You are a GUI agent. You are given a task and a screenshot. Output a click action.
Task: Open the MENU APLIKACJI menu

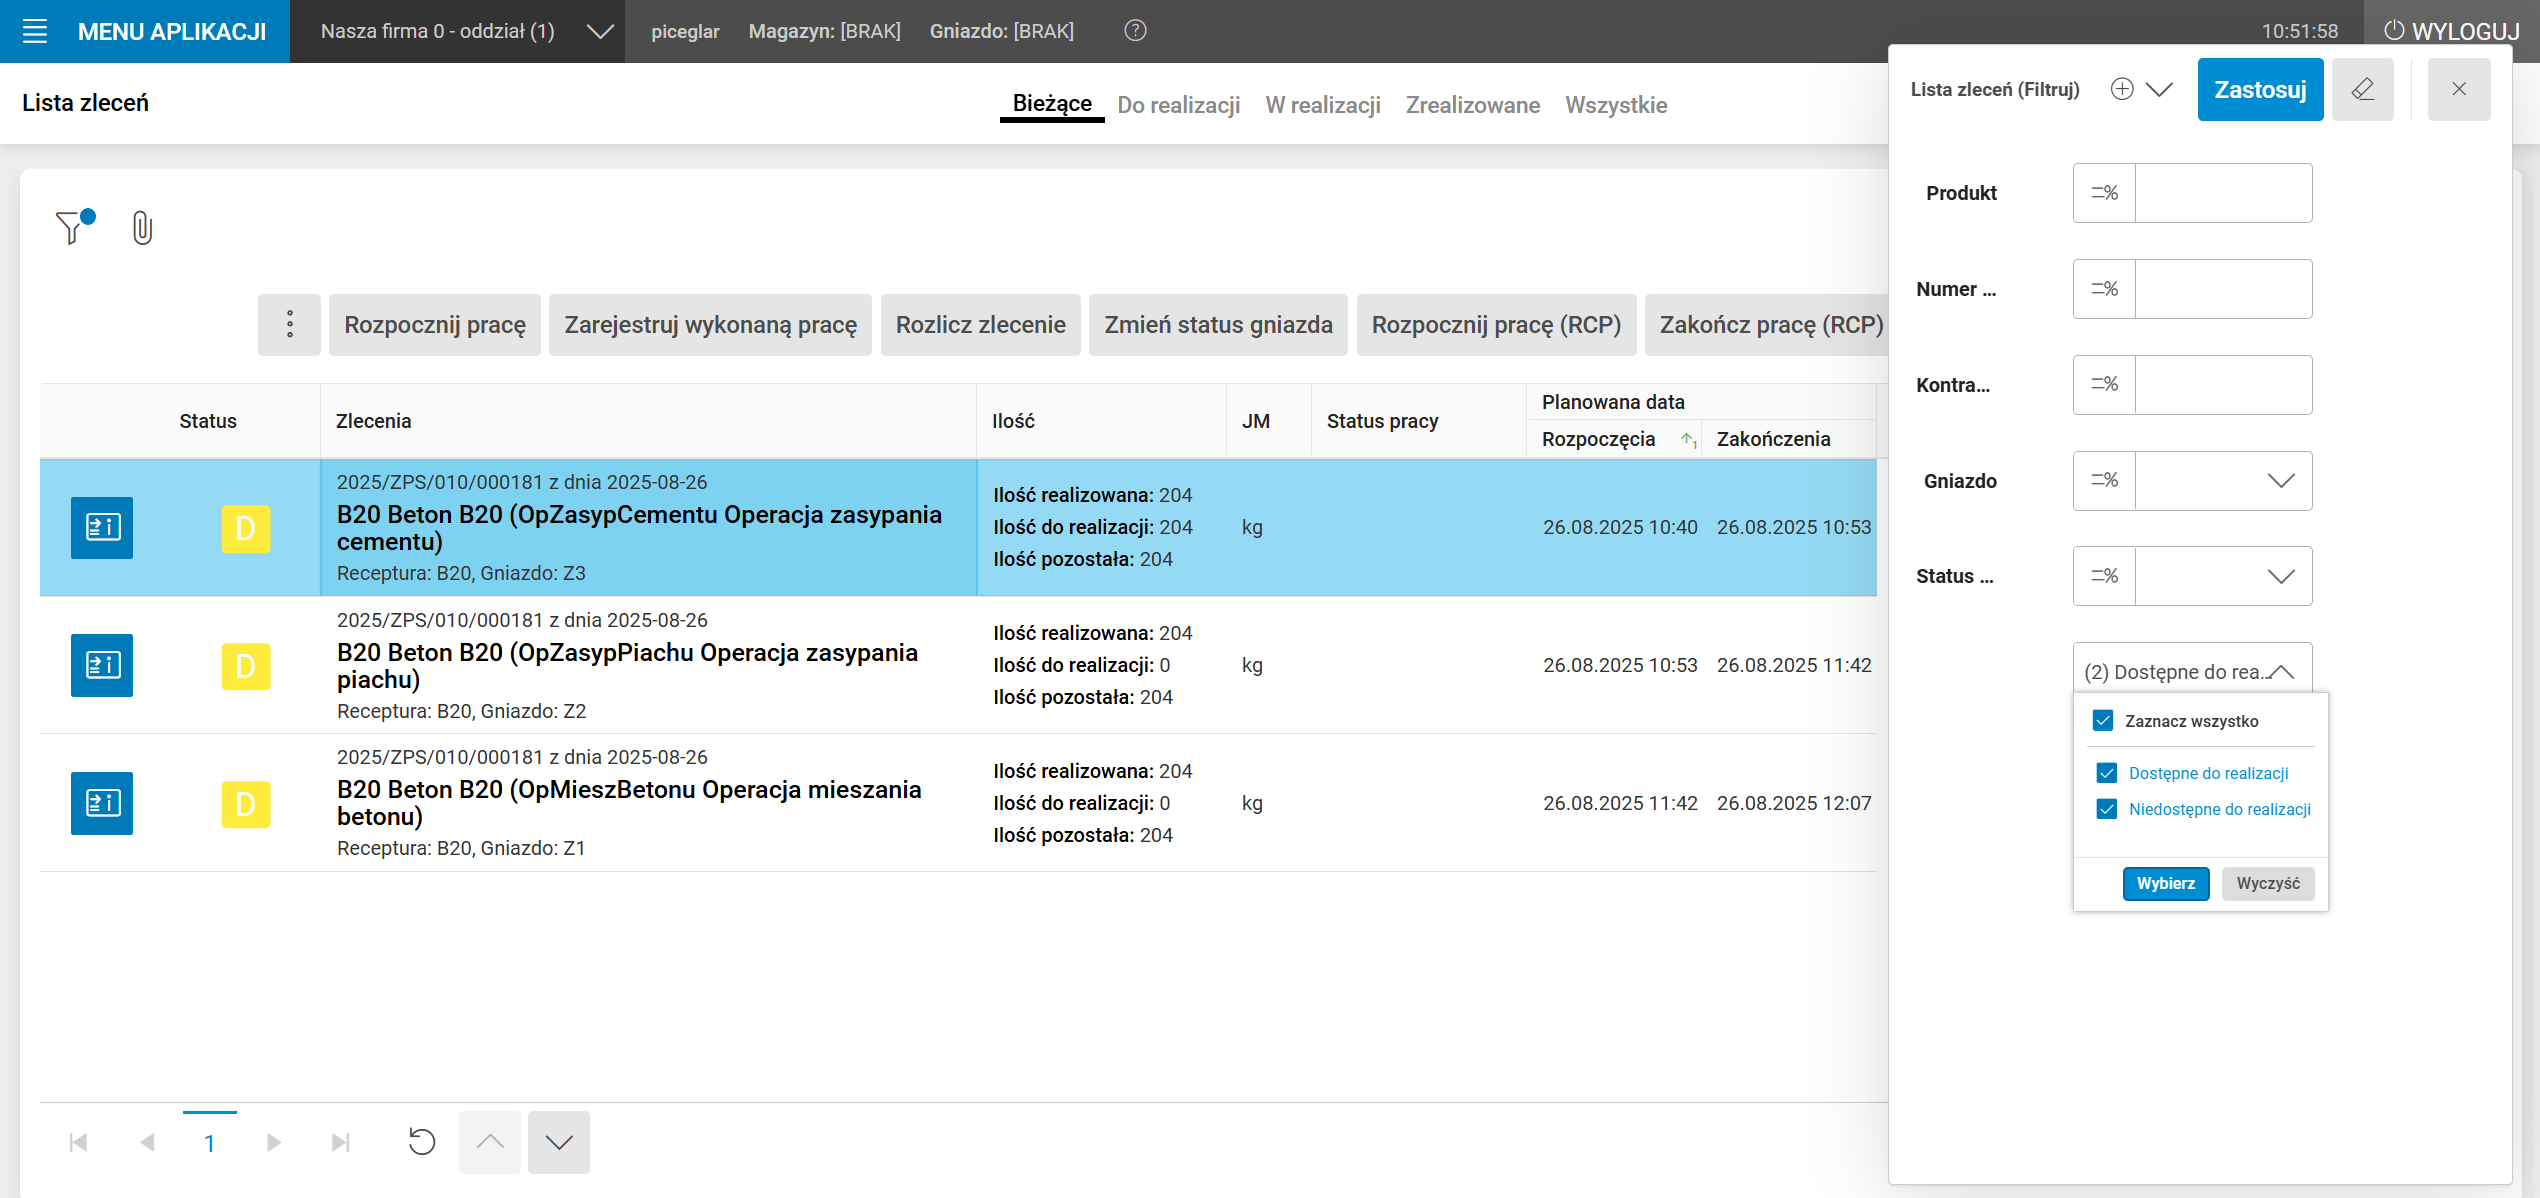coord(144,31)
